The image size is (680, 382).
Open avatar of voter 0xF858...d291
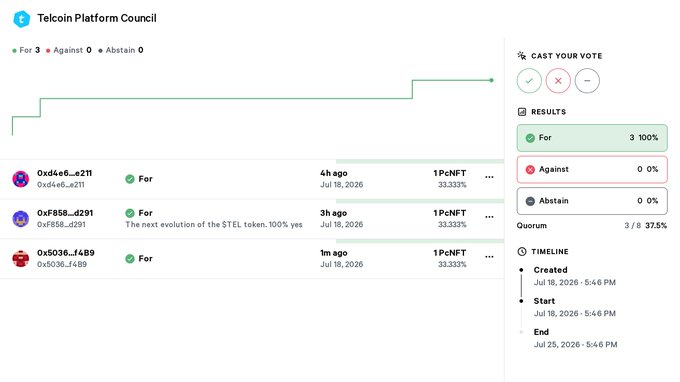(20, 219)
